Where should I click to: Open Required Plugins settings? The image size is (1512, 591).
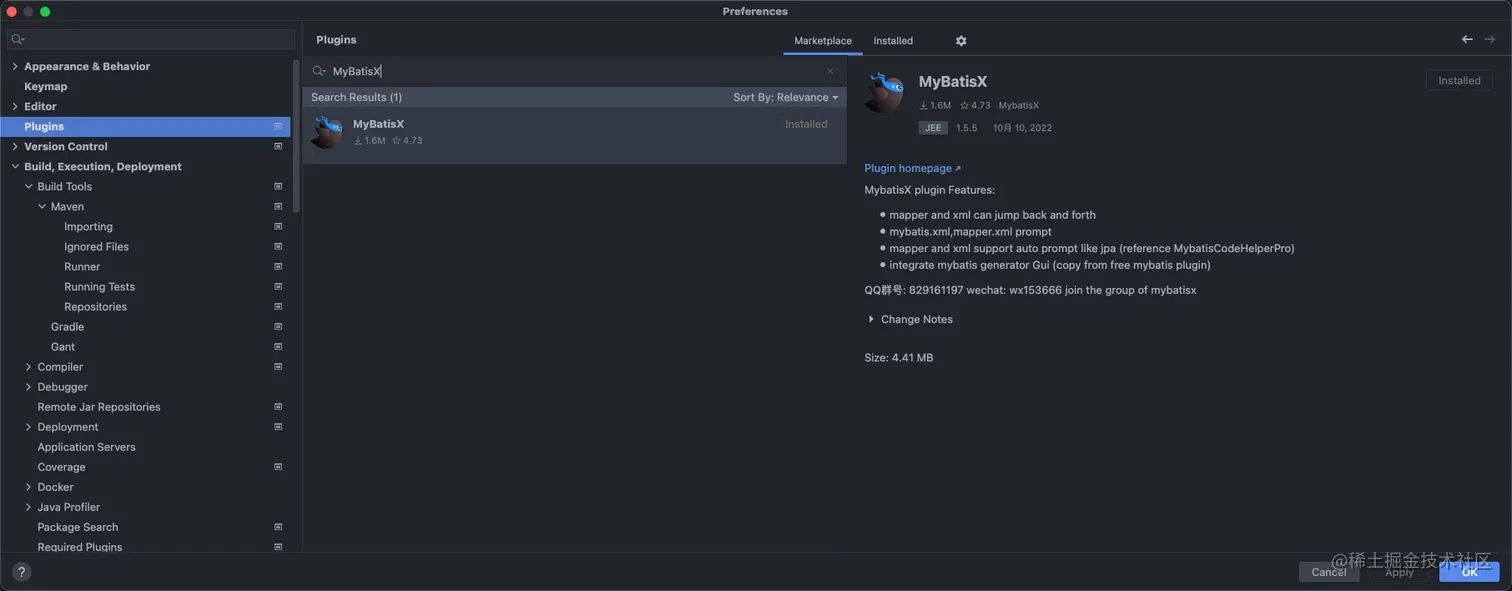tap(80, 547)
